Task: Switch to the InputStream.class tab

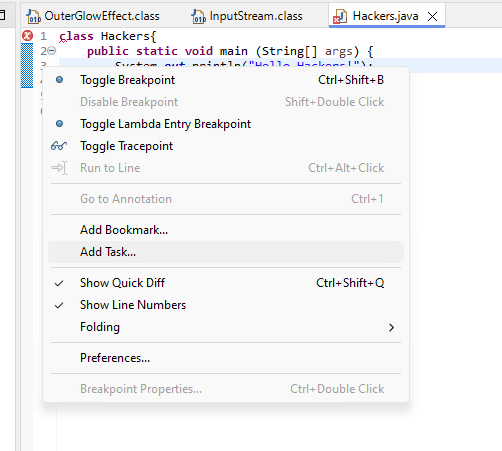Action: pos(247,16)
